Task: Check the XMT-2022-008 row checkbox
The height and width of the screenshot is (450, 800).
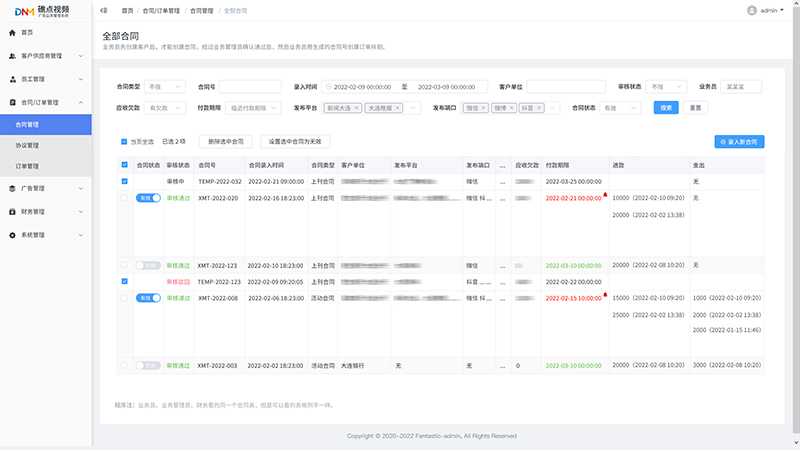Action: click(x=124, y=298)
